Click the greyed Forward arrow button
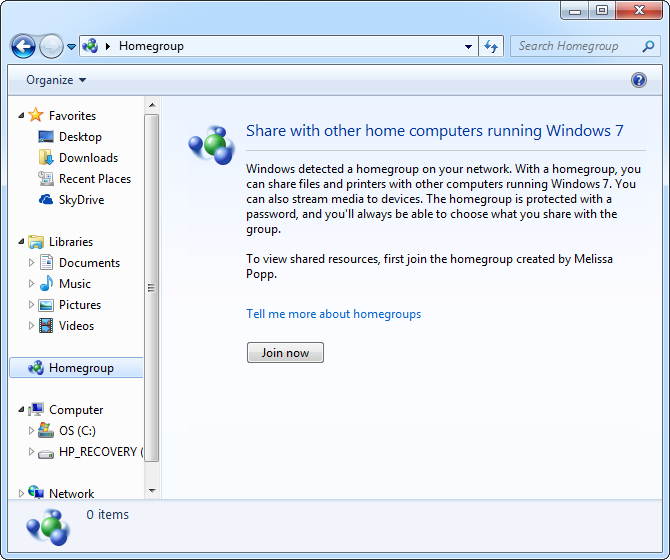The image size is (670, 560). click(51, 46)
